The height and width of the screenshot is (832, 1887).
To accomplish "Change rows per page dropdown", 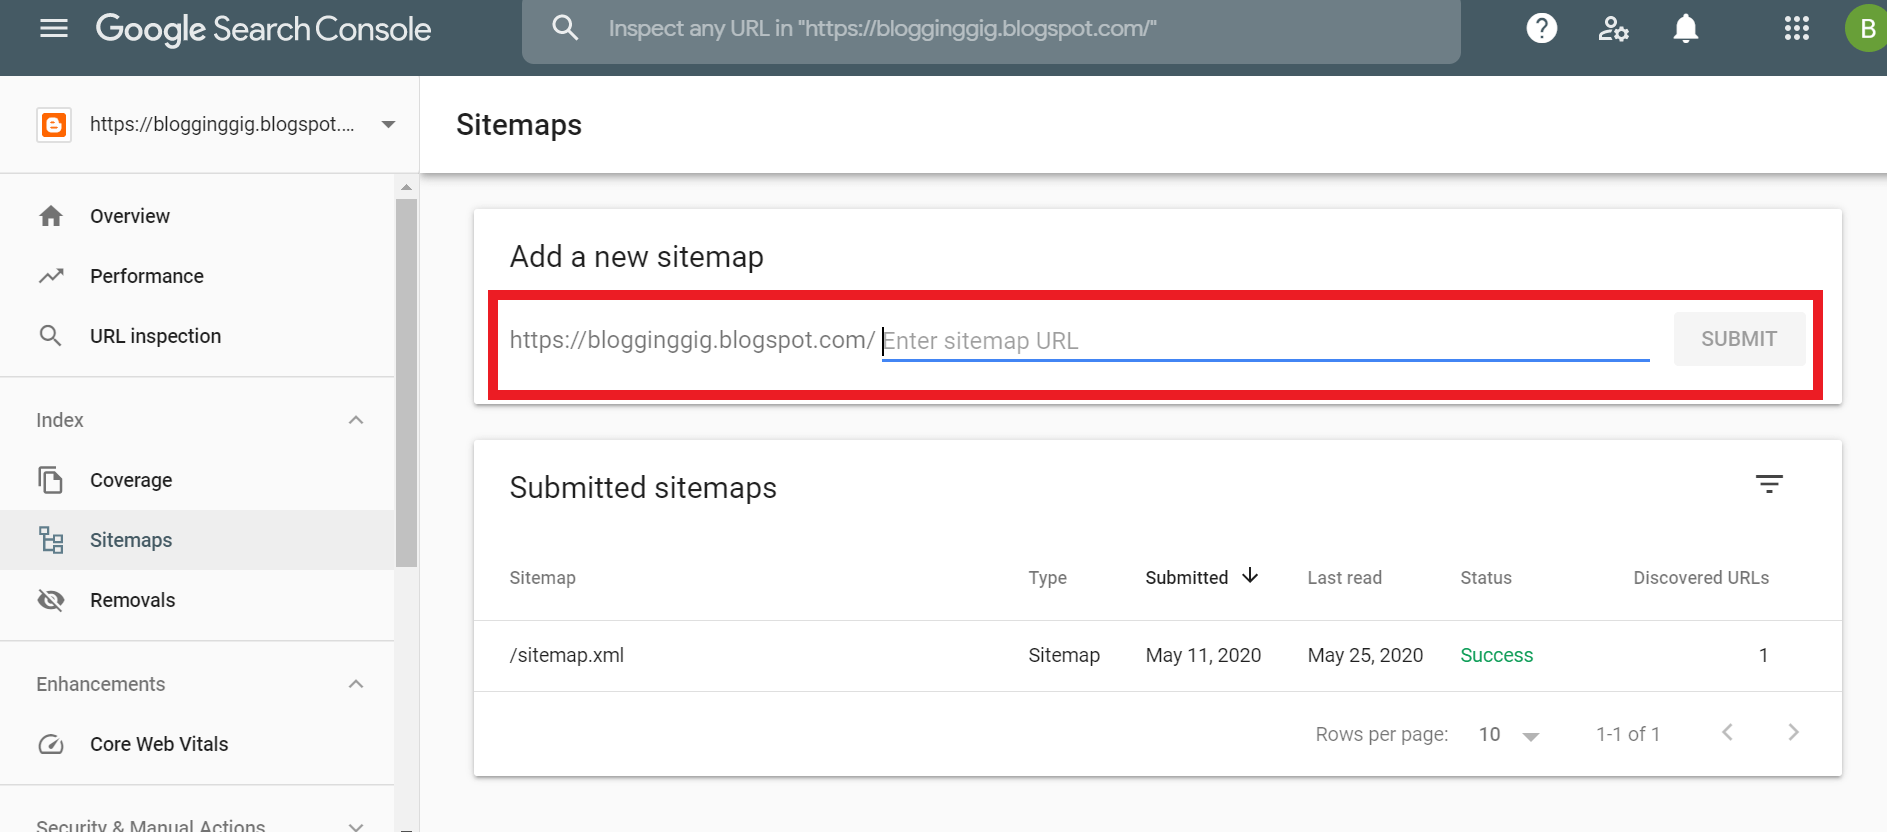I will click(1508, 734).
